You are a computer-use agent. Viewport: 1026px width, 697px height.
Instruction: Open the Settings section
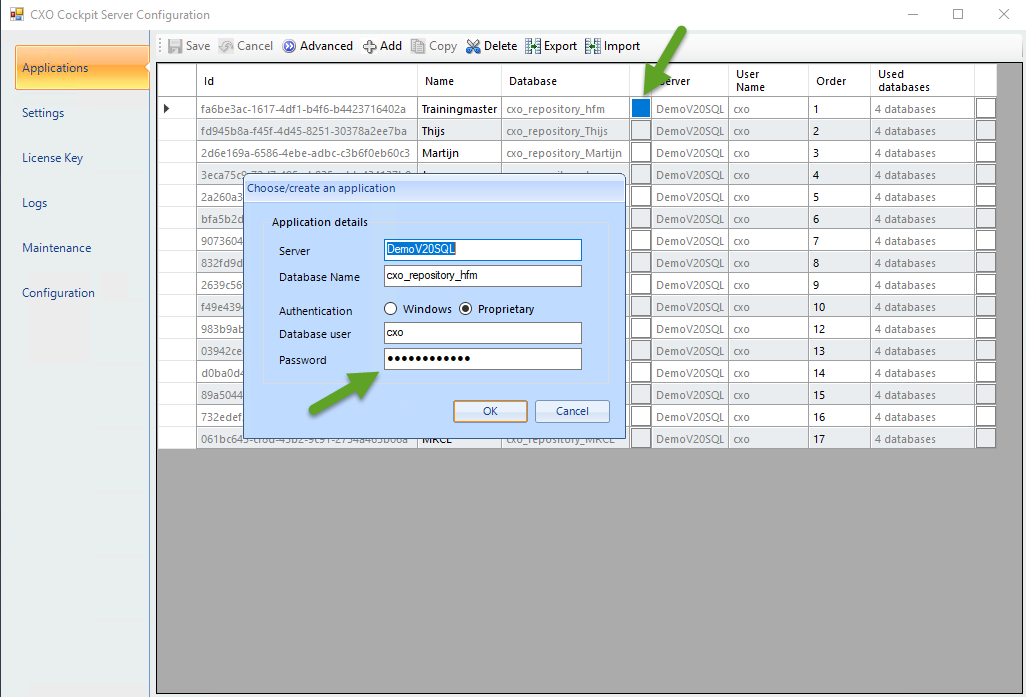pos(43,113)
